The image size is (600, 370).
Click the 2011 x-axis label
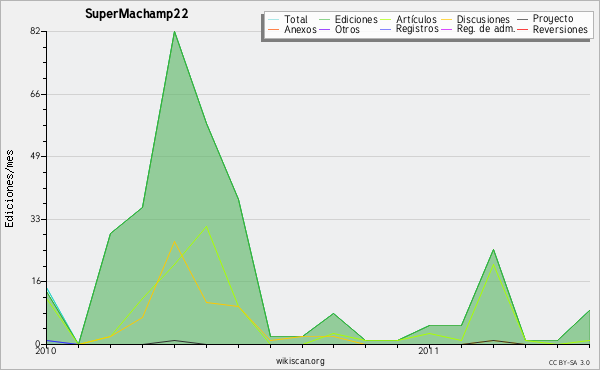(x=429, y=351)
